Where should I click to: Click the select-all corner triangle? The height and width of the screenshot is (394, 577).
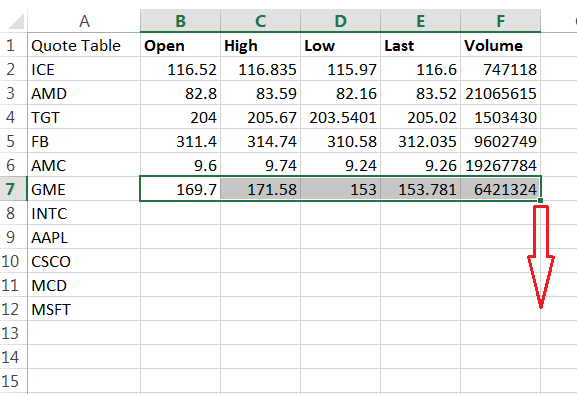(16, 21)
